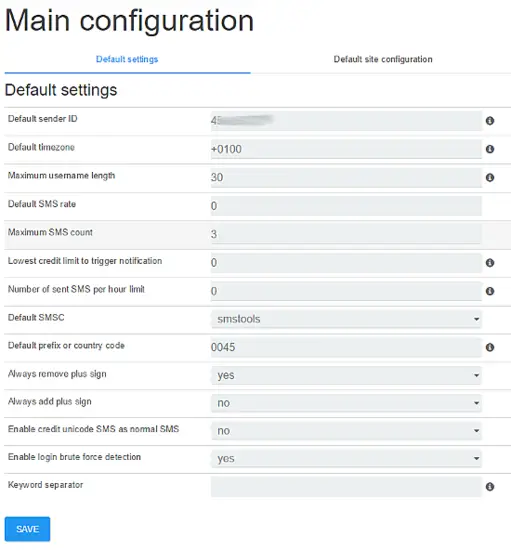Open Always add plus sign dropdown
This screenshot has width=511, height=550.
(x=346, y=403)
